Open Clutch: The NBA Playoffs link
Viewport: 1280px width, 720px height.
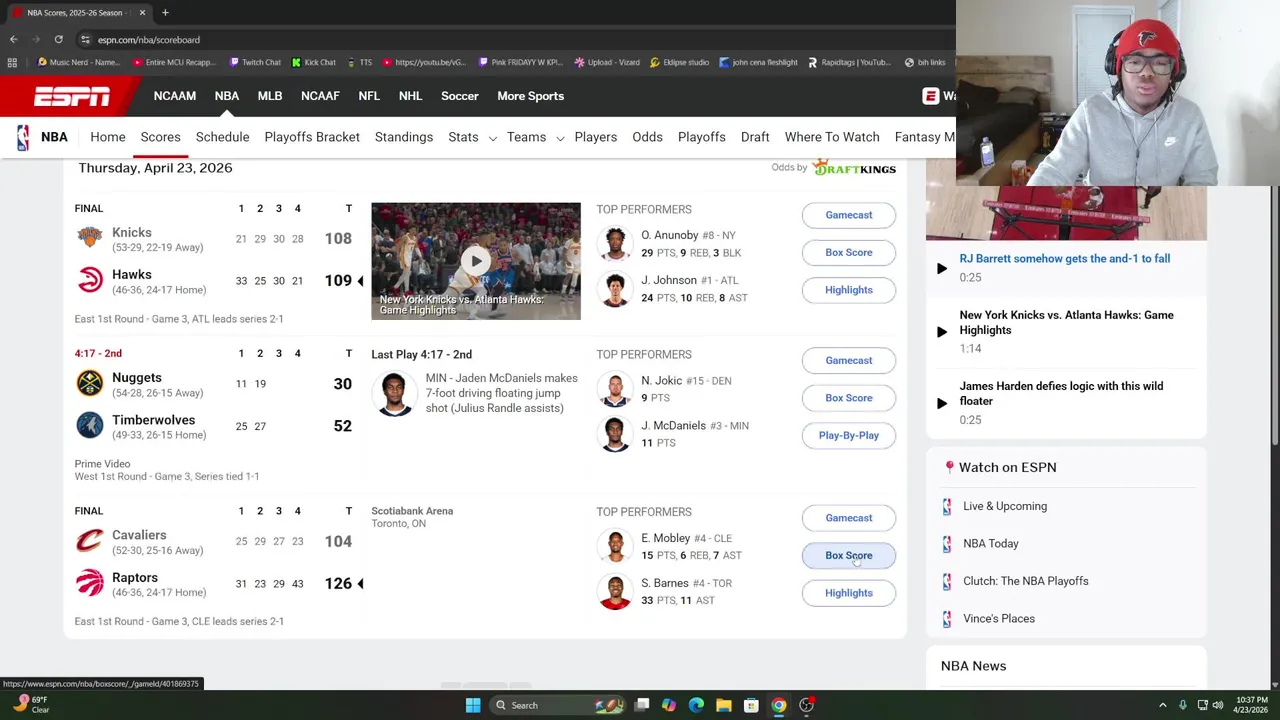[1026, 581]
